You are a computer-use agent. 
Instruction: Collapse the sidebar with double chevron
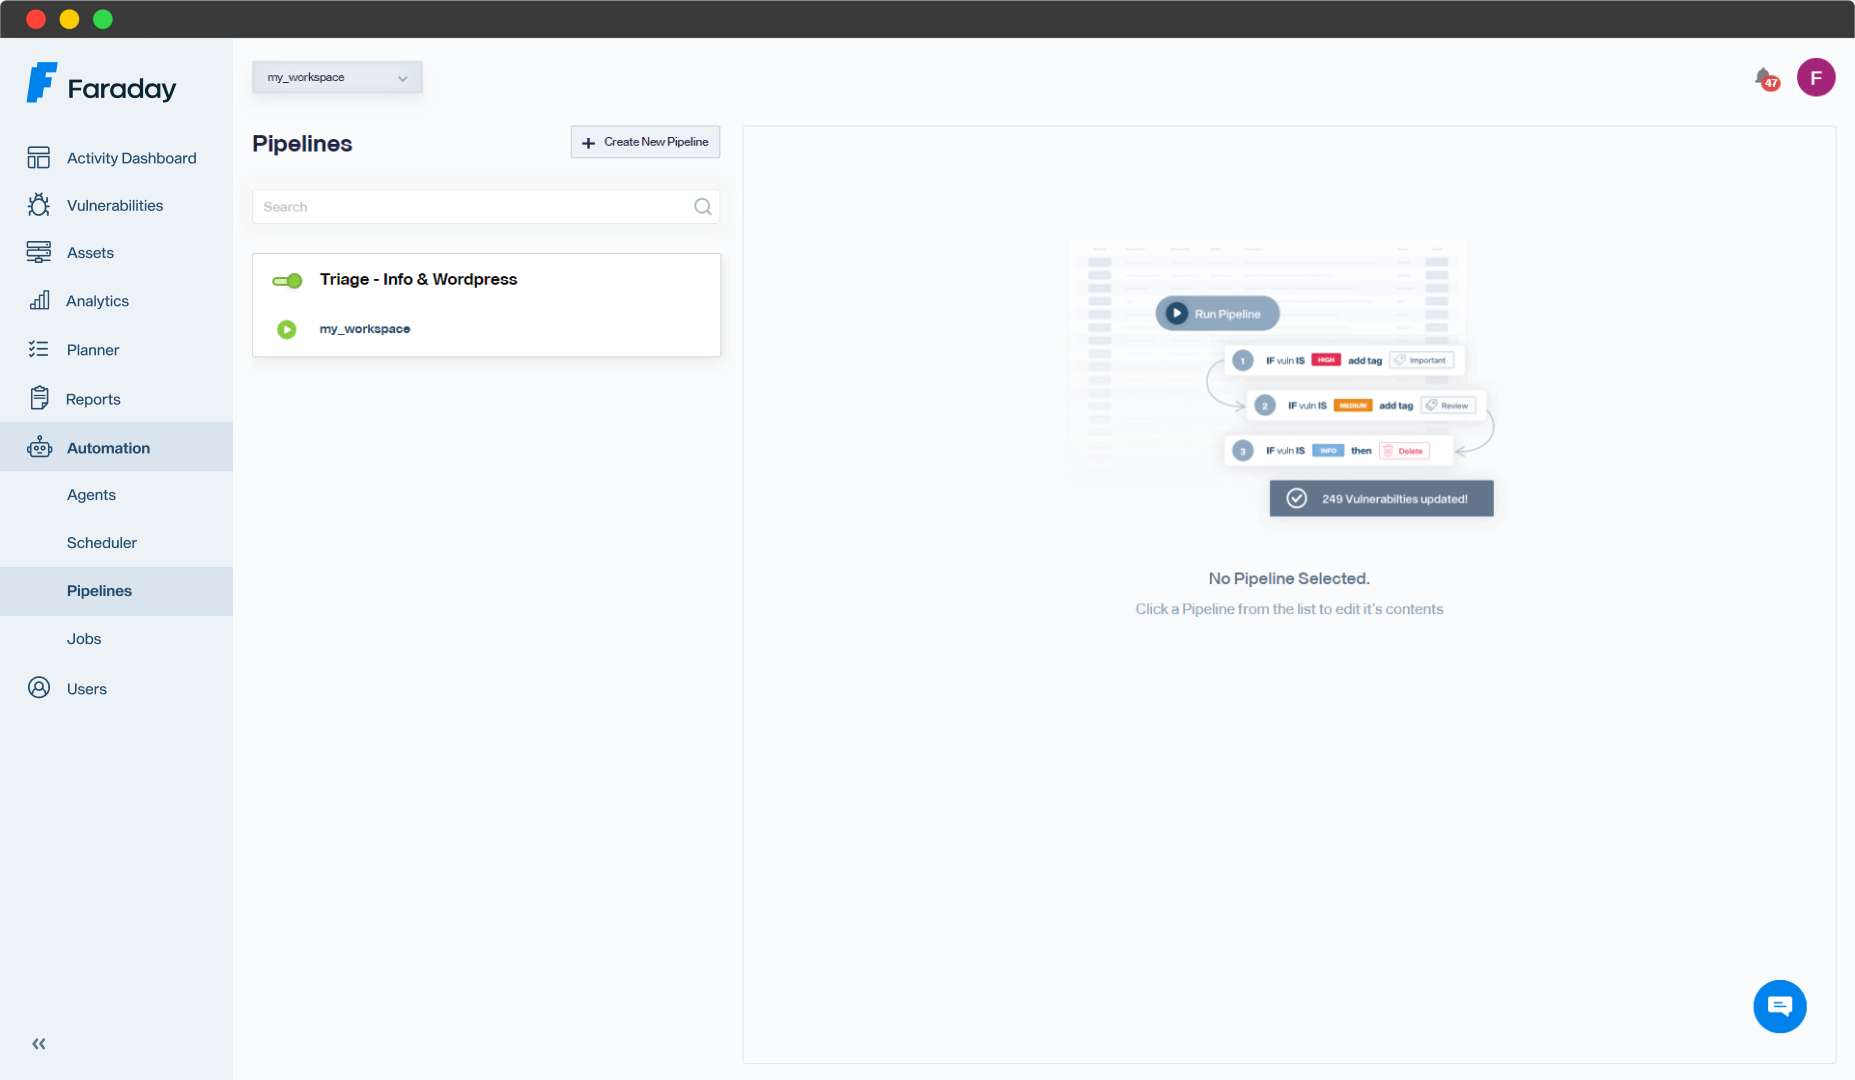point(39,1044)
